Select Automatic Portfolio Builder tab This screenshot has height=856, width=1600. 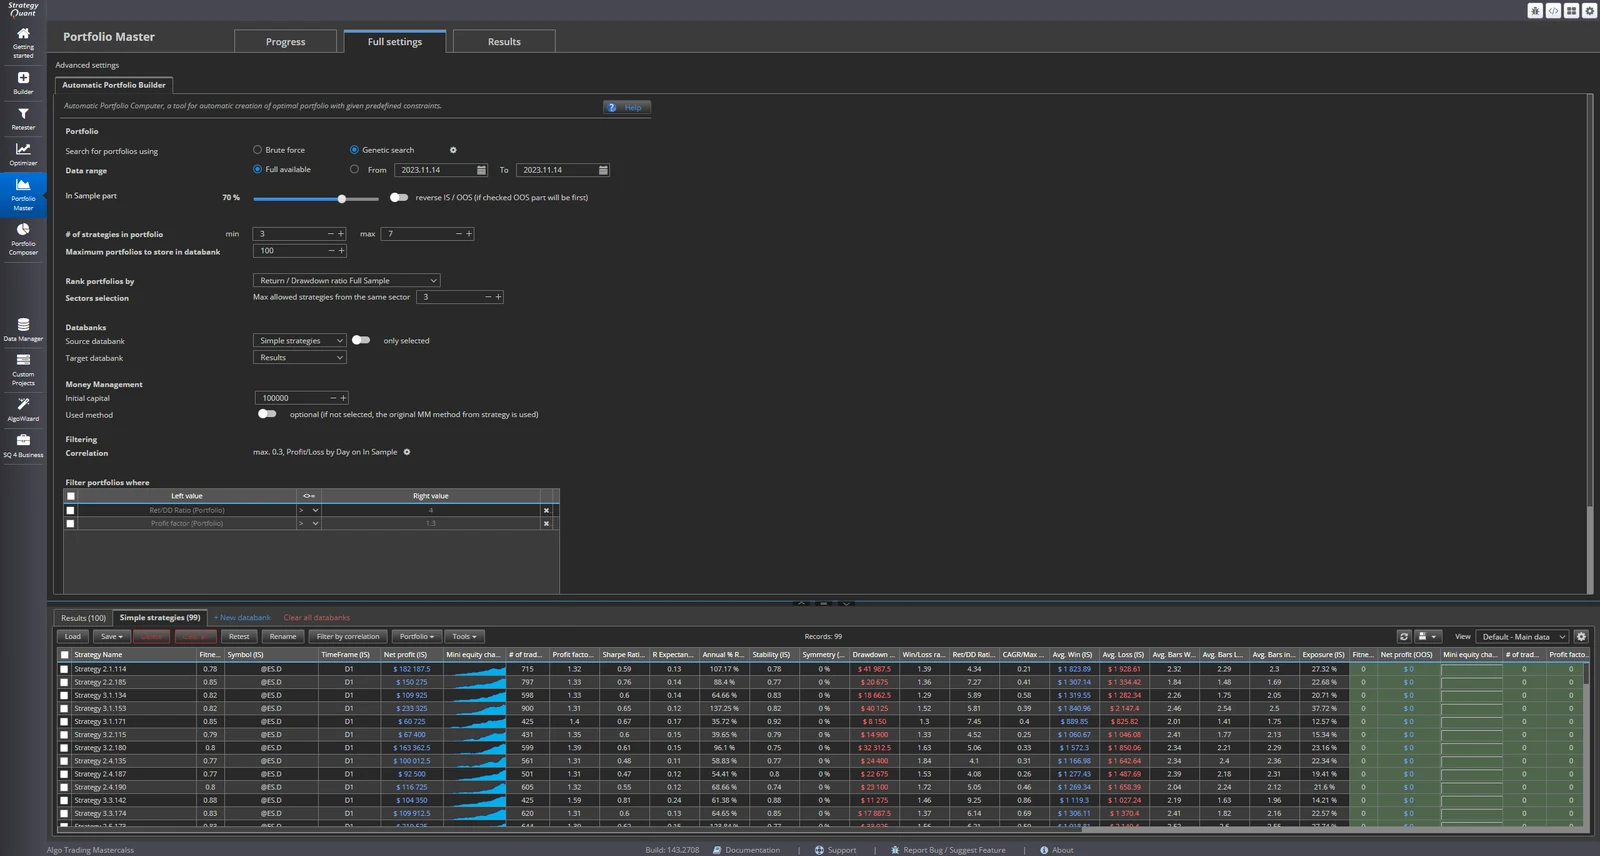pyautogui.click(x=114, y=85)
